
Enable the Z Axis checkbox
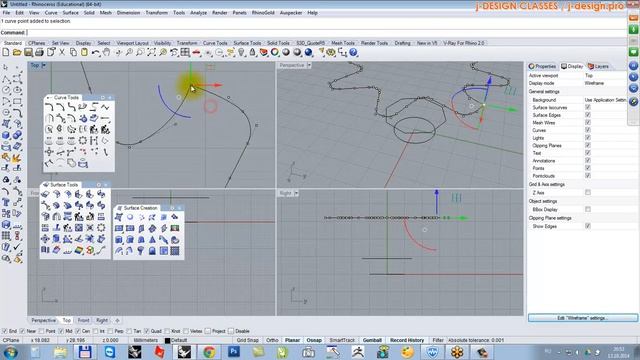click(588, 192)
